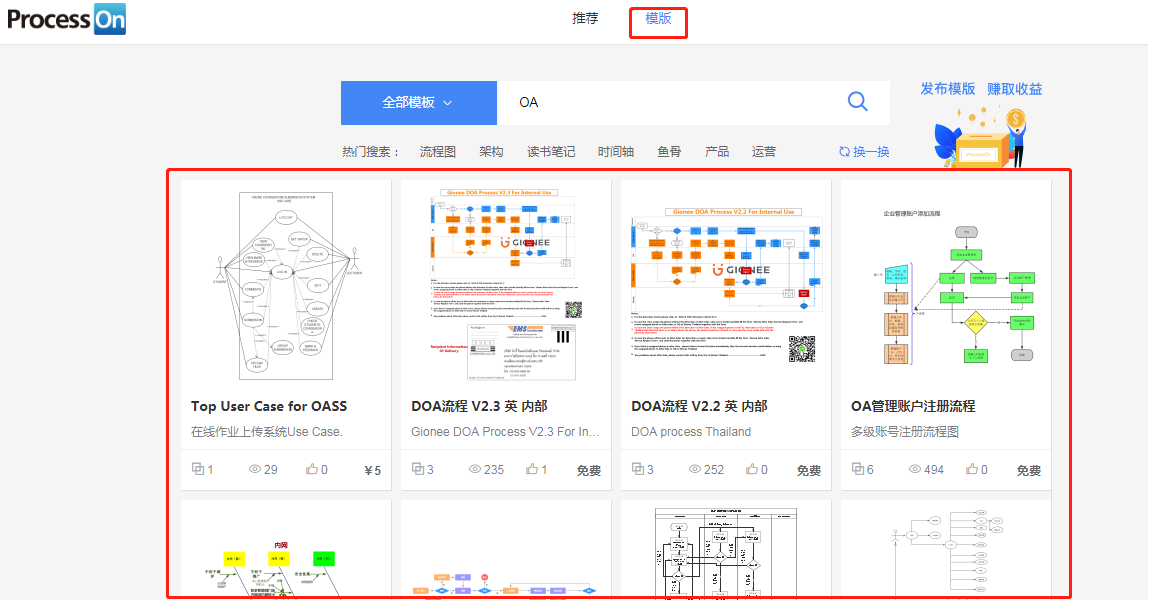
Task: Click the ProcessOn logo
Action: 67,18
